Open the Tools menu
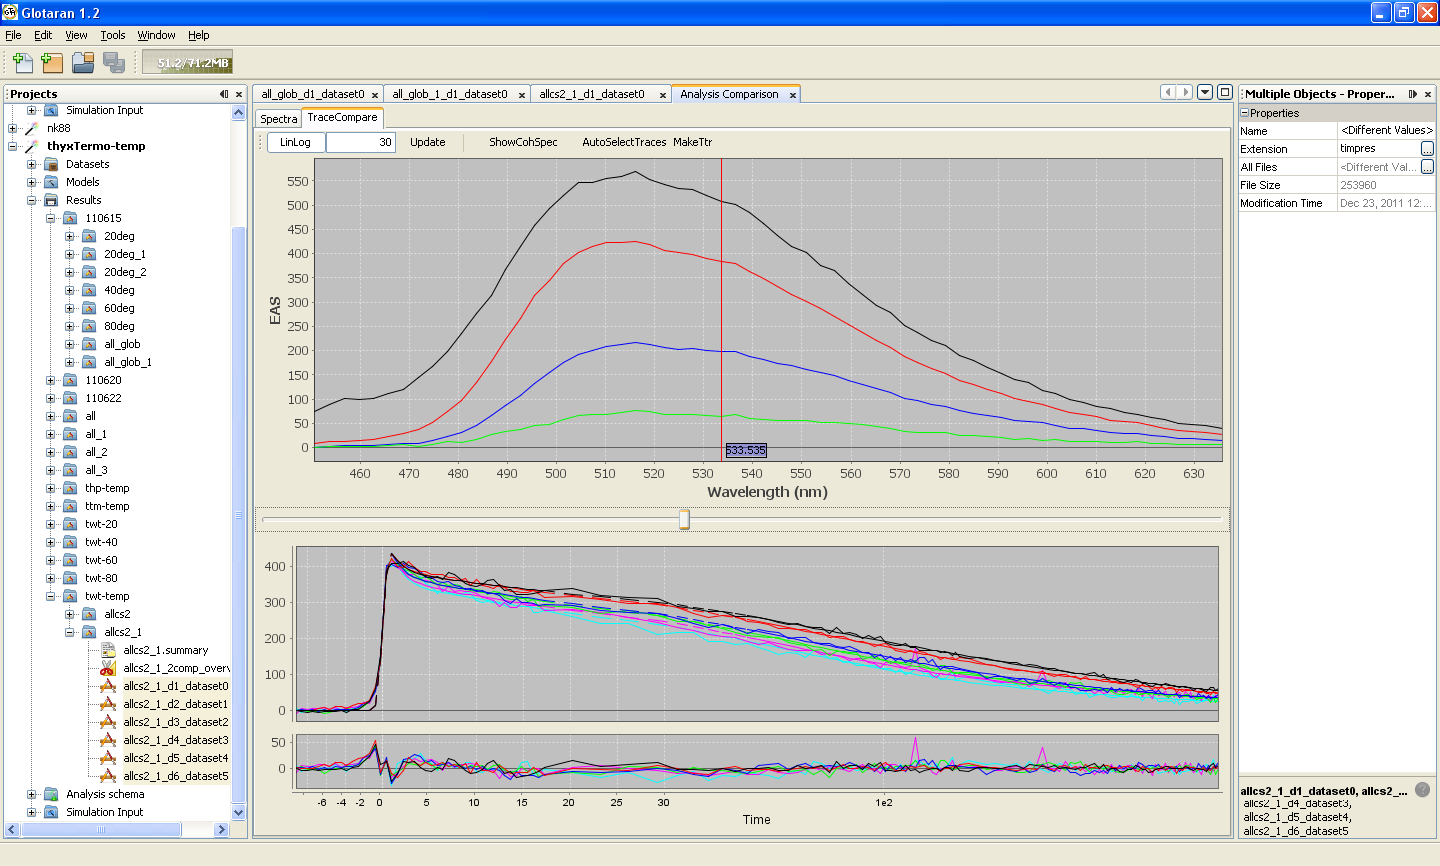This screenshot has height=866, width=1440. [x=113, y=35]
